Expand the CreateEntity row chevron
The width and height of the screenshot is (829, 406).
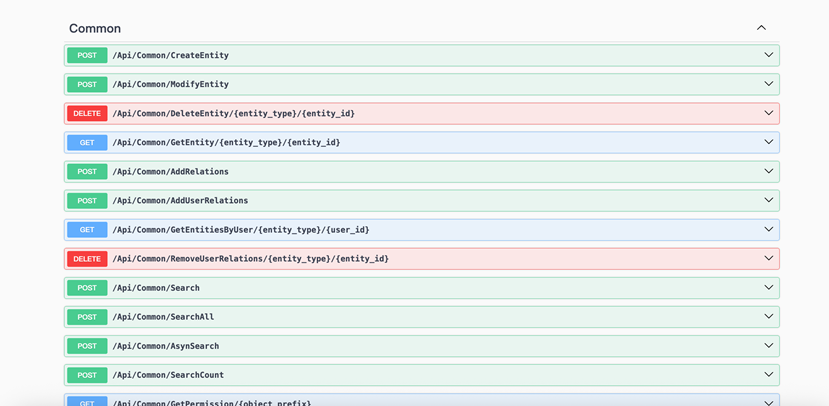coord(769,55)
